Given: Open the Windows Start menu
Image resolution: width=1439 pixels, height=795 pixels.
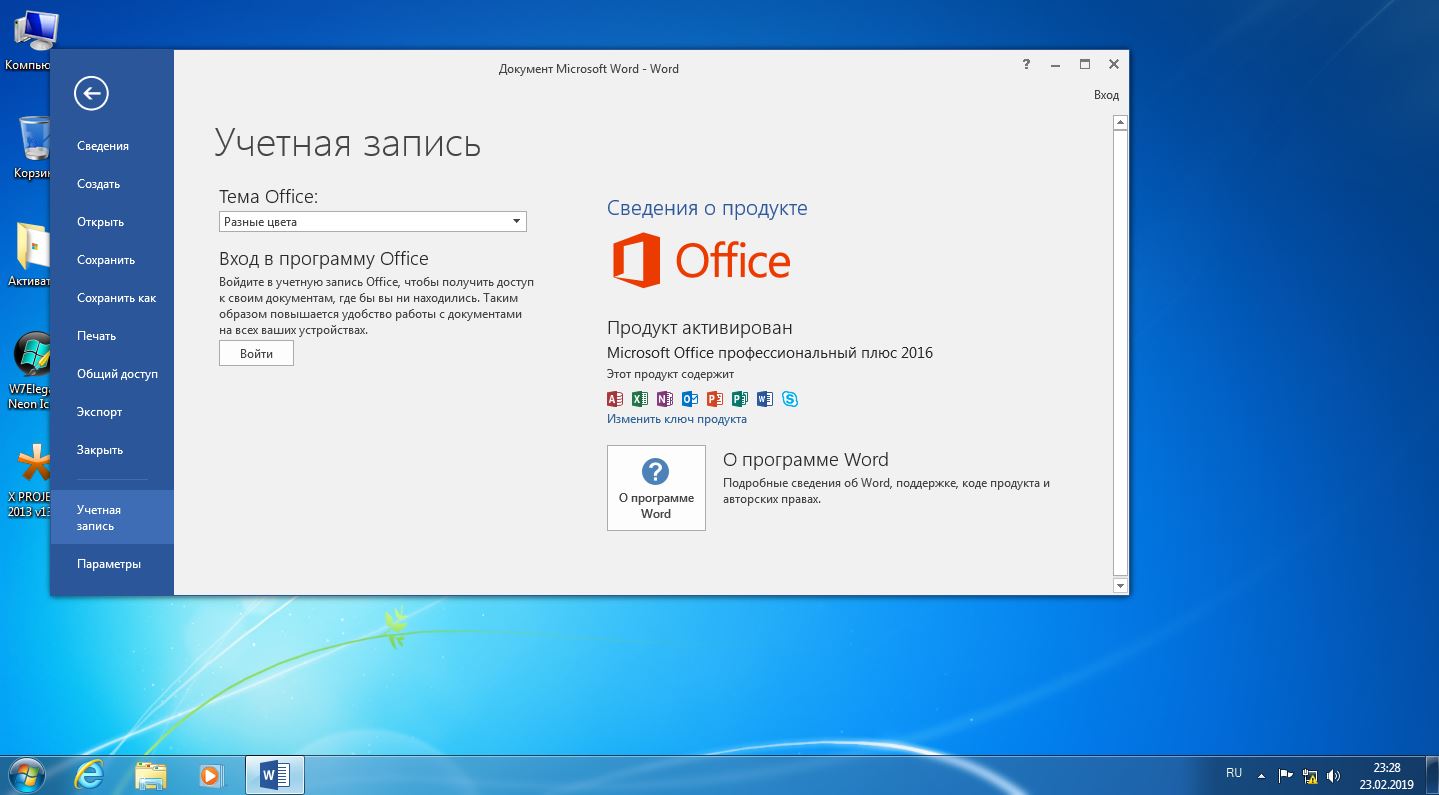Looking at the screenshot, I should pos(25,775).
